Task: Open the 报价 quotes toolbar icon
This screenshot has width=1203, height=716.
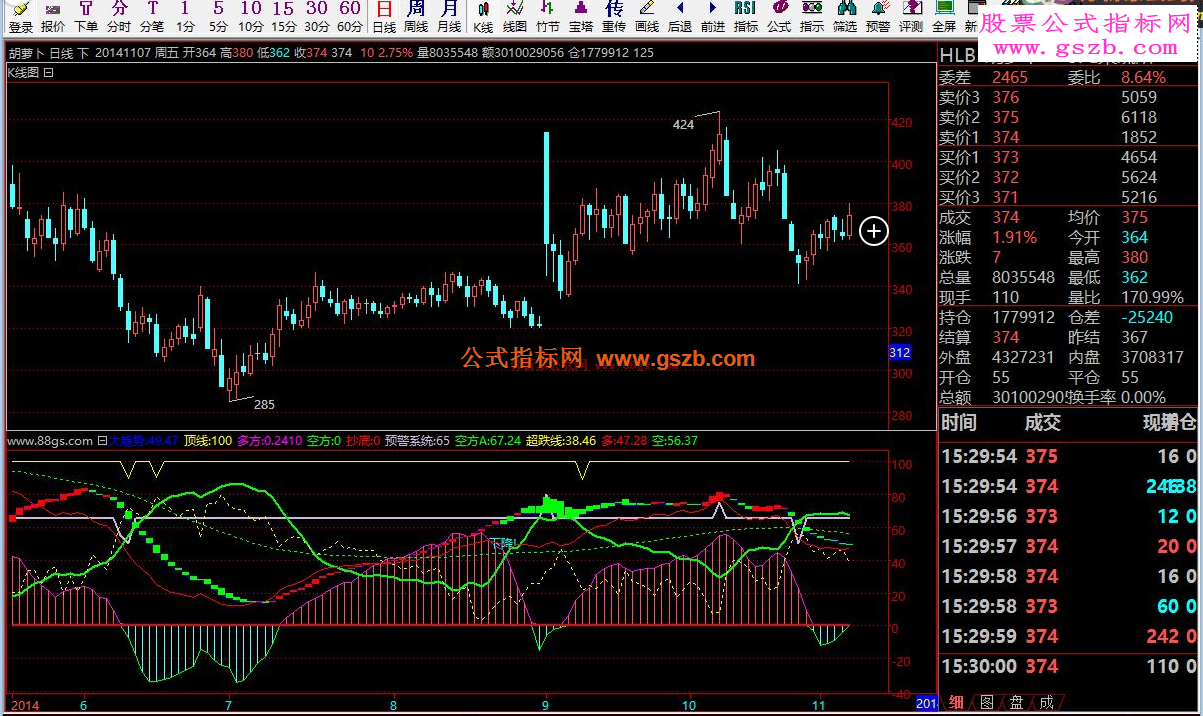Action: [53, 17]
